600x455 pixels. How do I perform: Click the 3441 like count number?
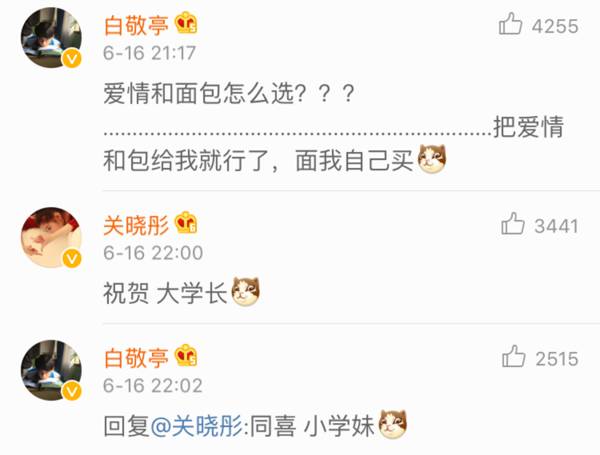point(556,226)
